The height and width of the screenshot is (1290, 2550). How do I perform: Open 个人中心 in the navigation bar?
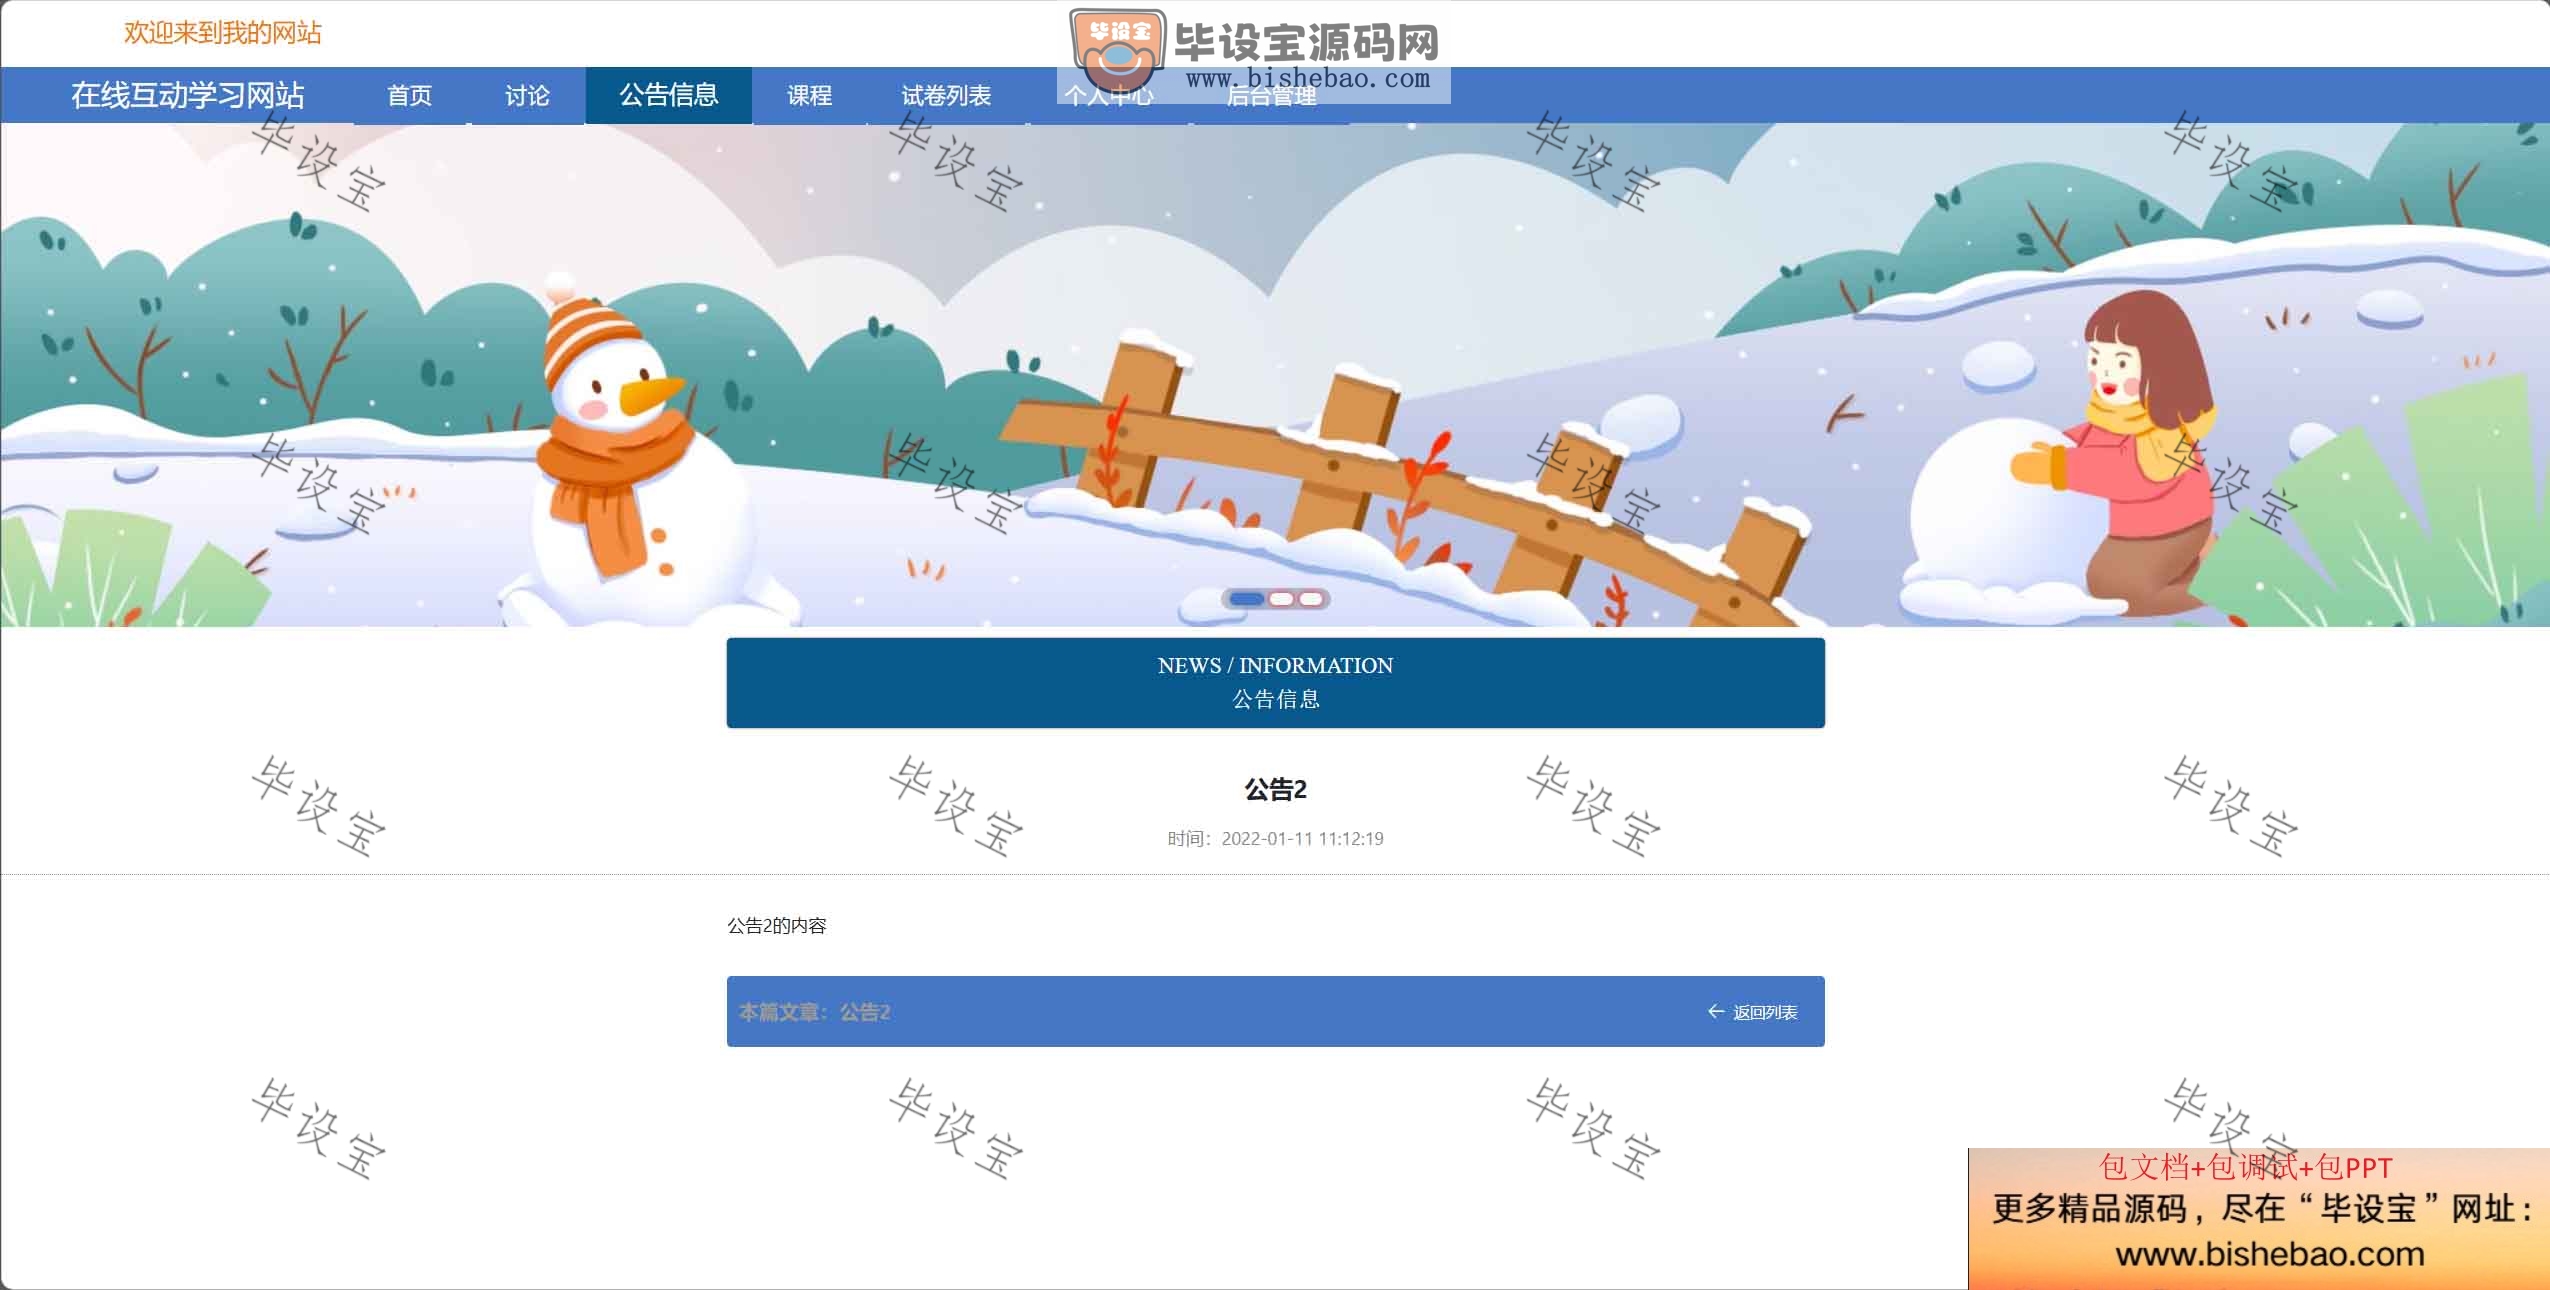[x=1108, y=96]
